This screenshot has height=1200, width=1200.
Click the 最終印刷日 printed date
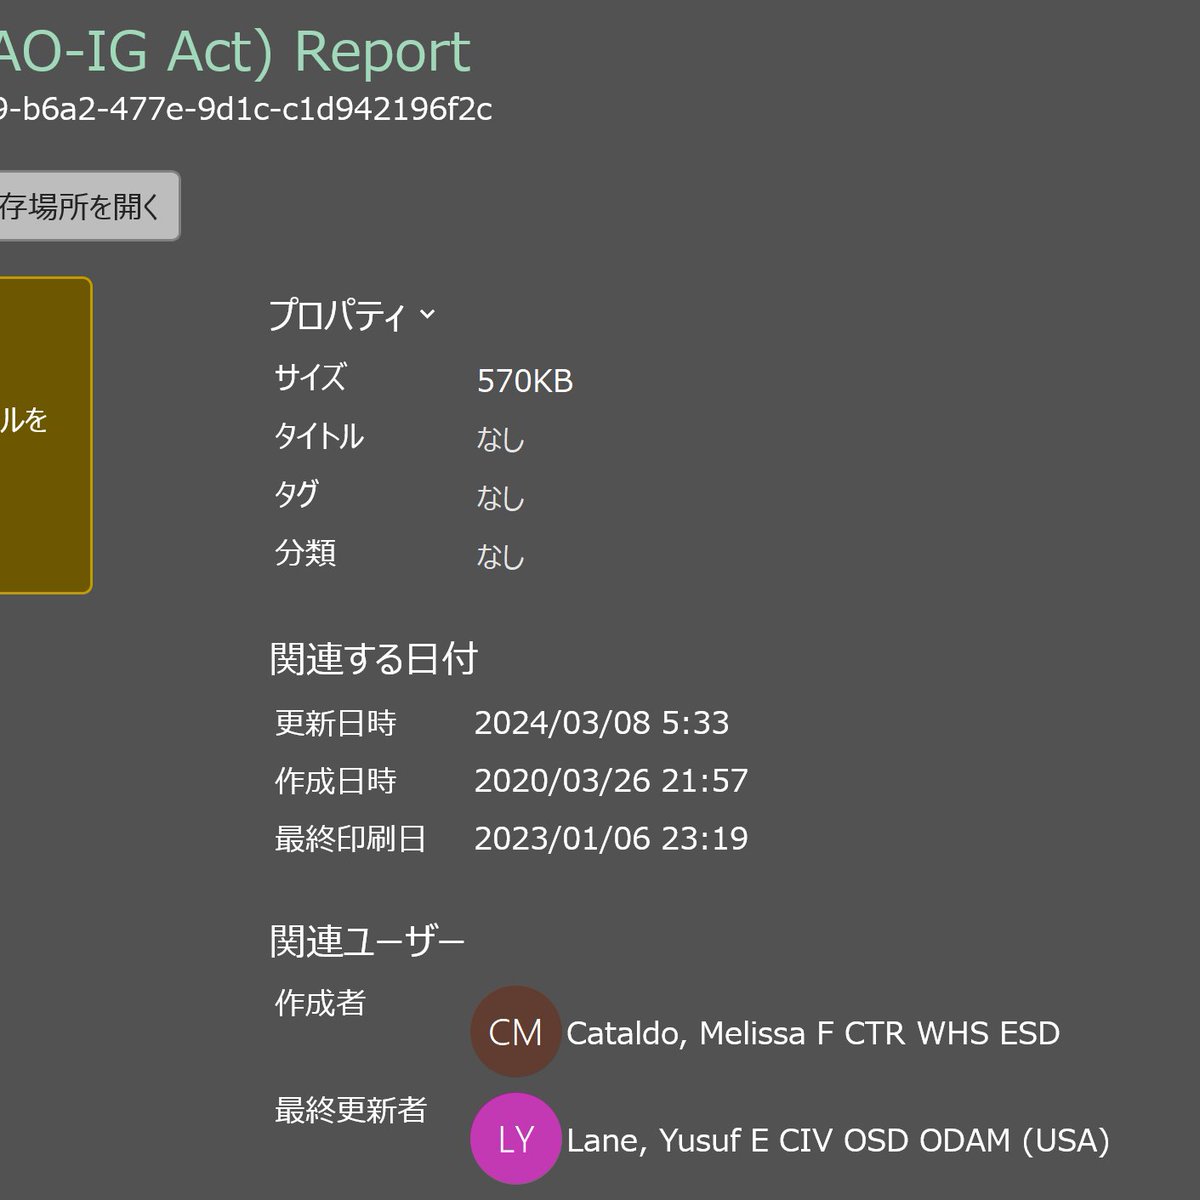(613, 839)
